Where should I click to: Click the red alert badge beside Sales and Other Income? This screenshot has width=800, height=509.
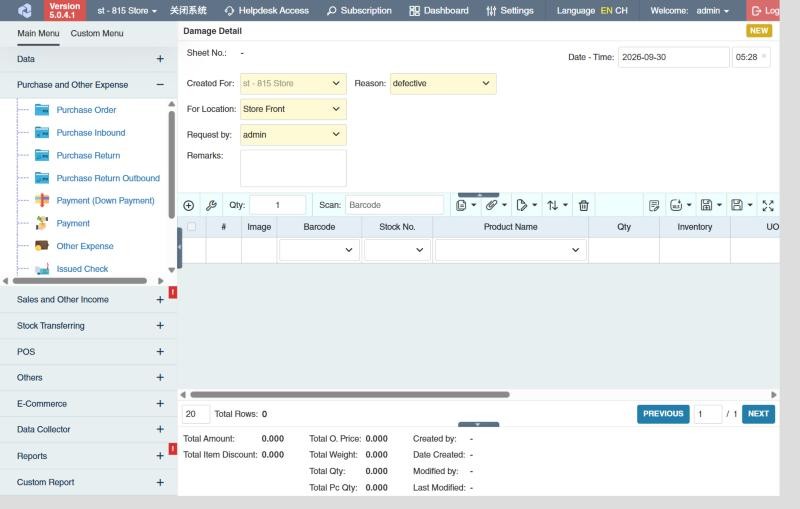(x=173, y=292)
